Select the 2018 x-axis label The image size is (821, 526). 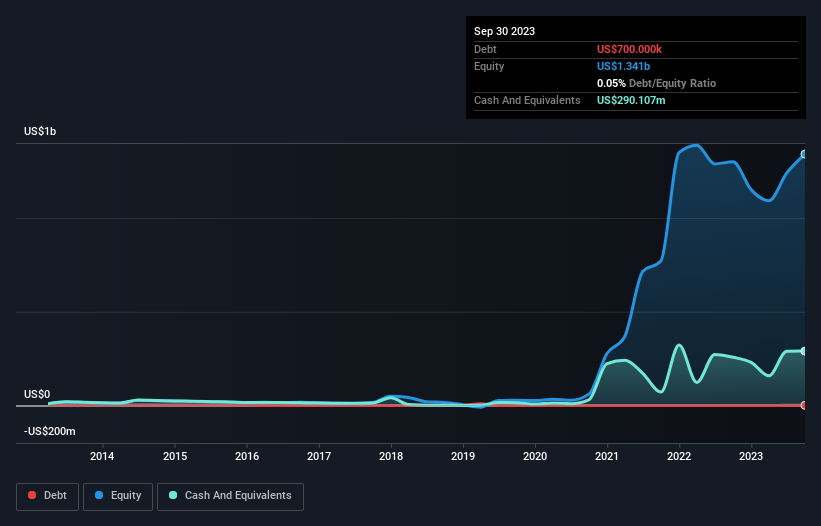(x=391, y=456)
